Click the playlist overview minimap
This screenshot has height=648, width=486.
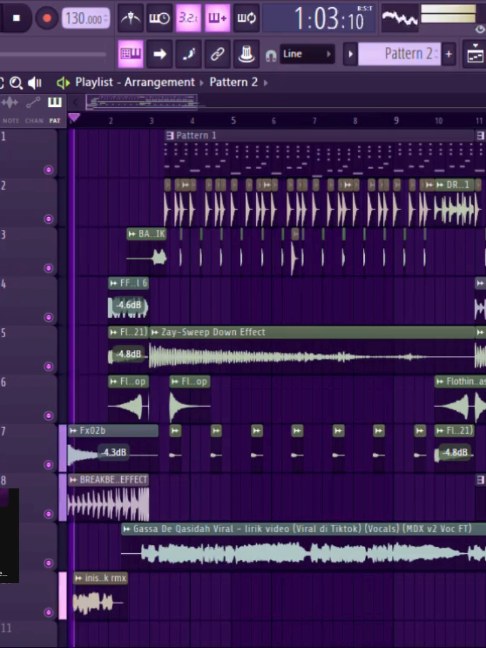(141, 102)
